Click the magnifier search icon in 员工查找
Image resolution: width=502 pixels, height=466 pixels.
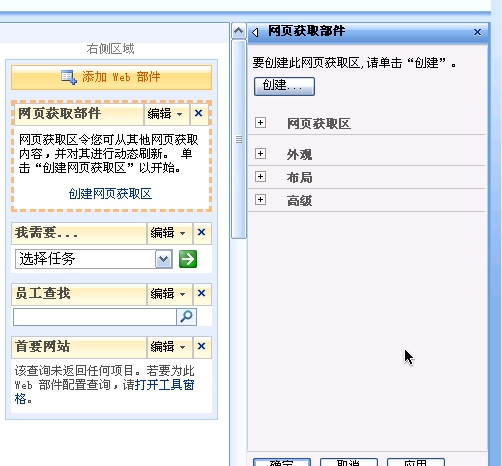pyautogui.click(x=187, y=317)
